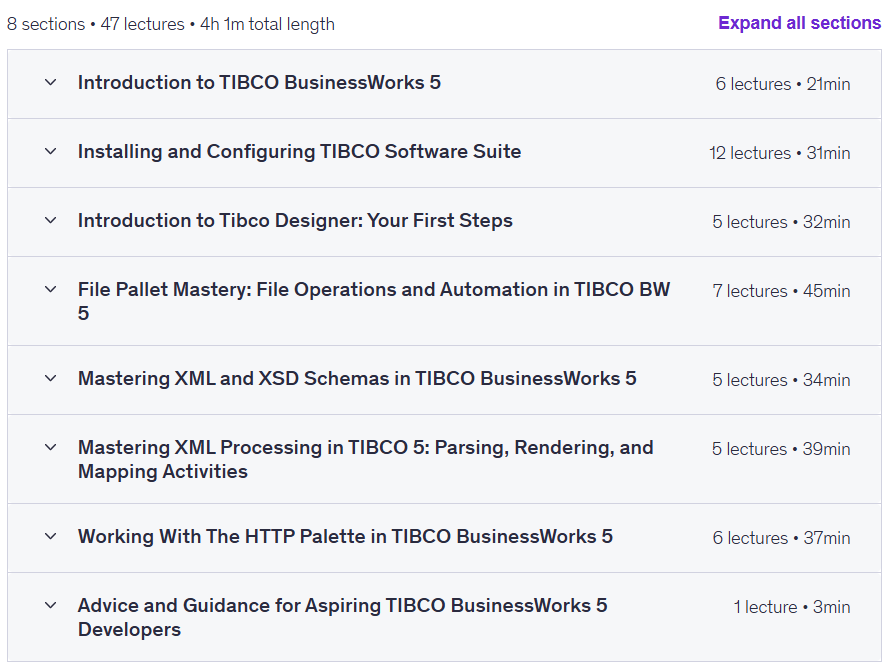
Task: Open the Introduction to TIBCO BusinessWorks 5 title
Action: [x=259, y=83]
